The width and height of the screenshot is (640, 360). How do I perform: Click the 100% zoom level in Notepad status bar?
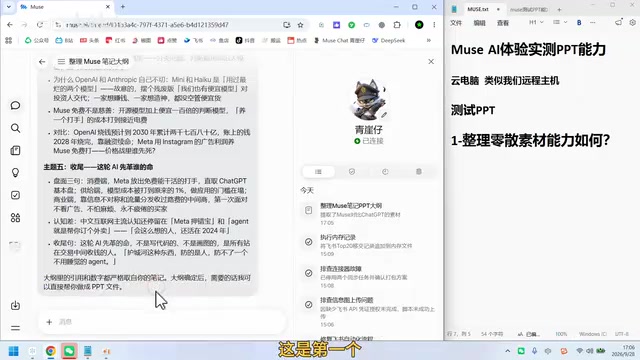click(561, 334)
